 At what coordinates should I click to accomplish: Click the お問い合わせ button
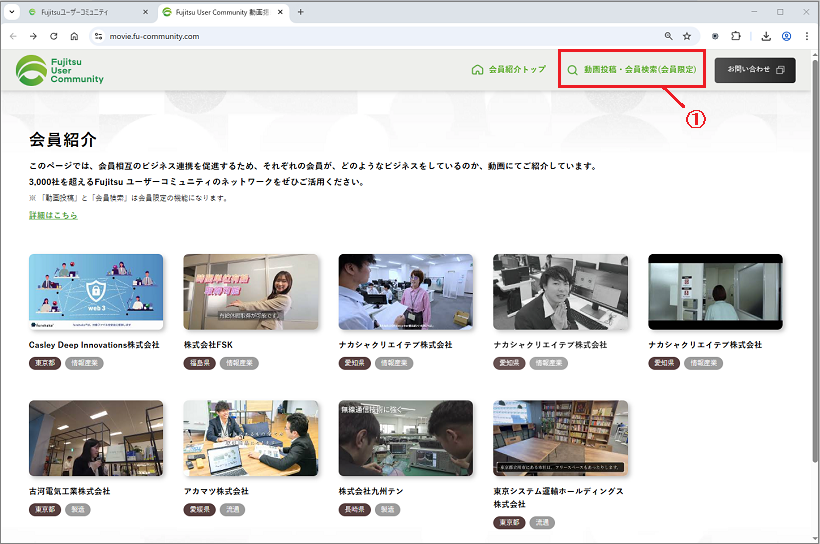tap(755, 70)
